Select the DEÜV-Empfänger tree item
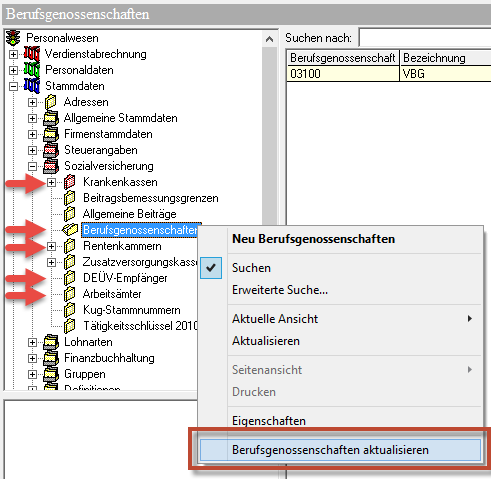The height and width of the screenshot is (479, 491). tap(125, 278)
